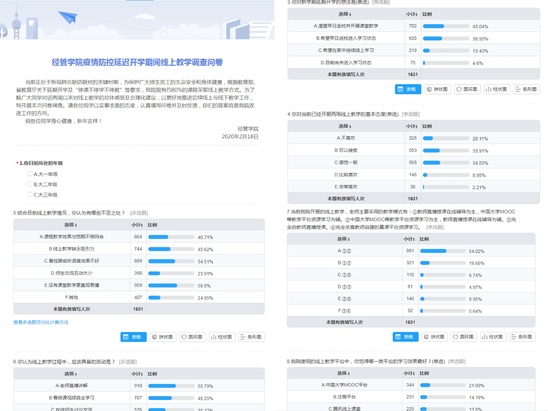Screen dimensions: 548x411
Task: Sort question 7 table by 小计 column
Action: point(409,239)
